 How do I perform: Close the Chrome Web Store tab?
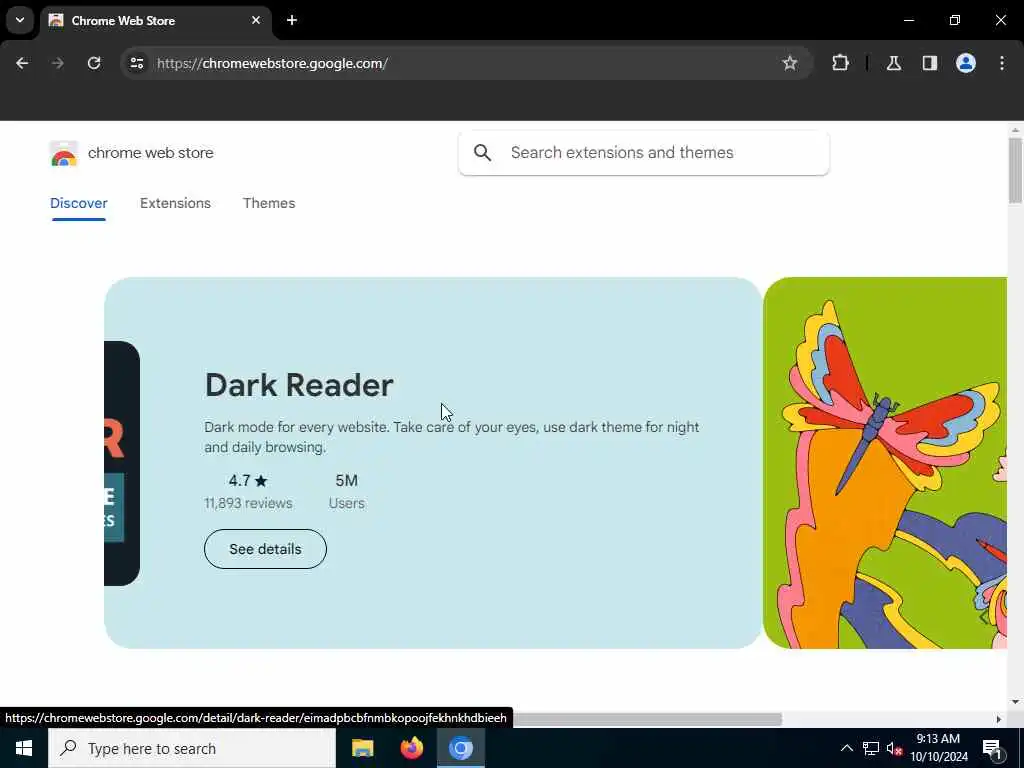256,20
